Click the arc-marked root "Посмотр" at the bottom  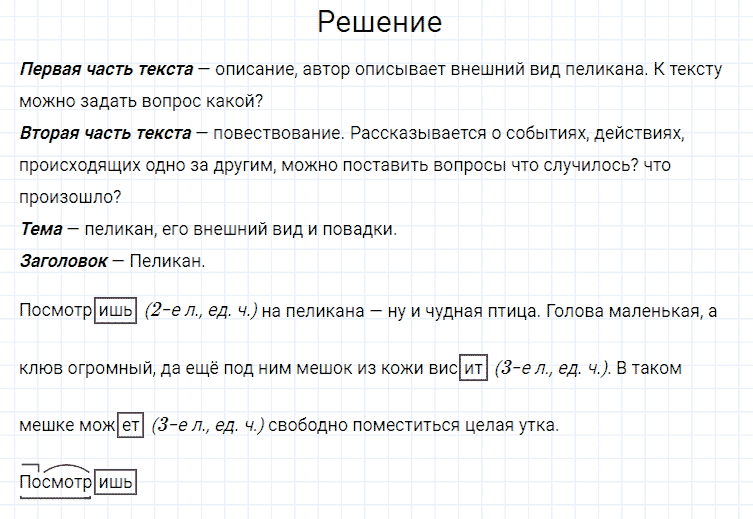coord(56,483)
